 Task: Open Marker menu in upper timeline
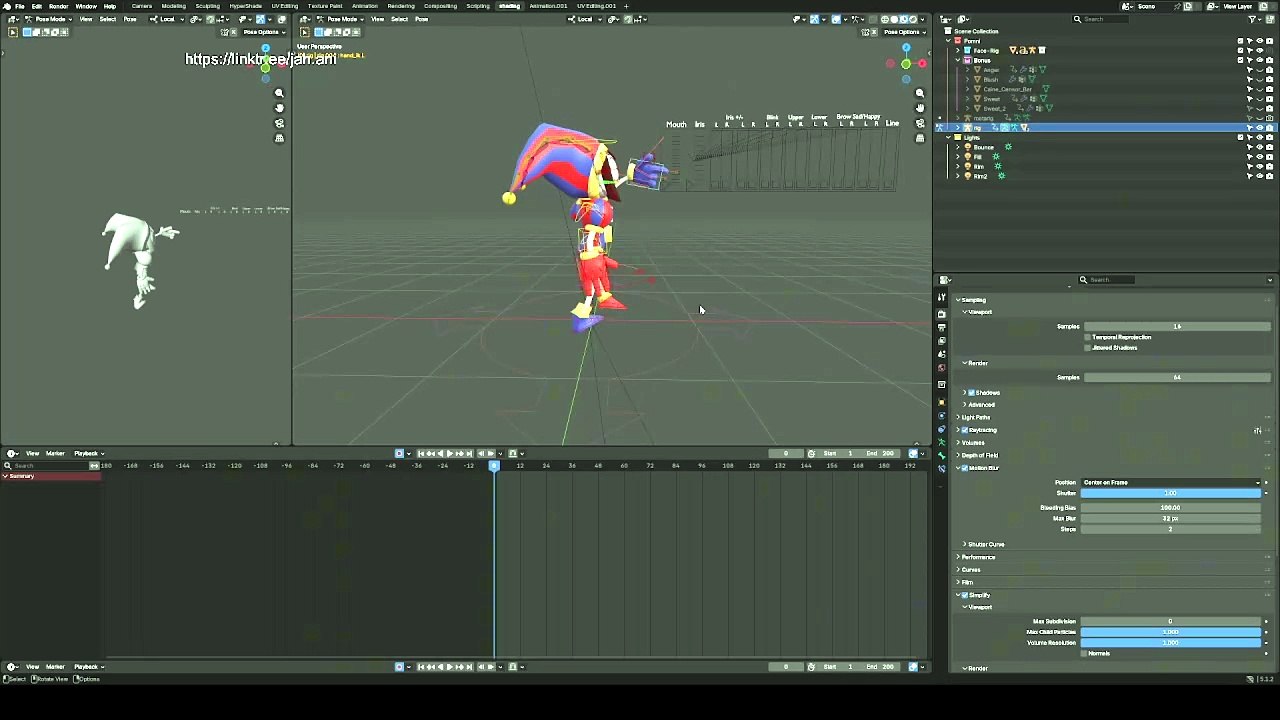tap(55, 454)
